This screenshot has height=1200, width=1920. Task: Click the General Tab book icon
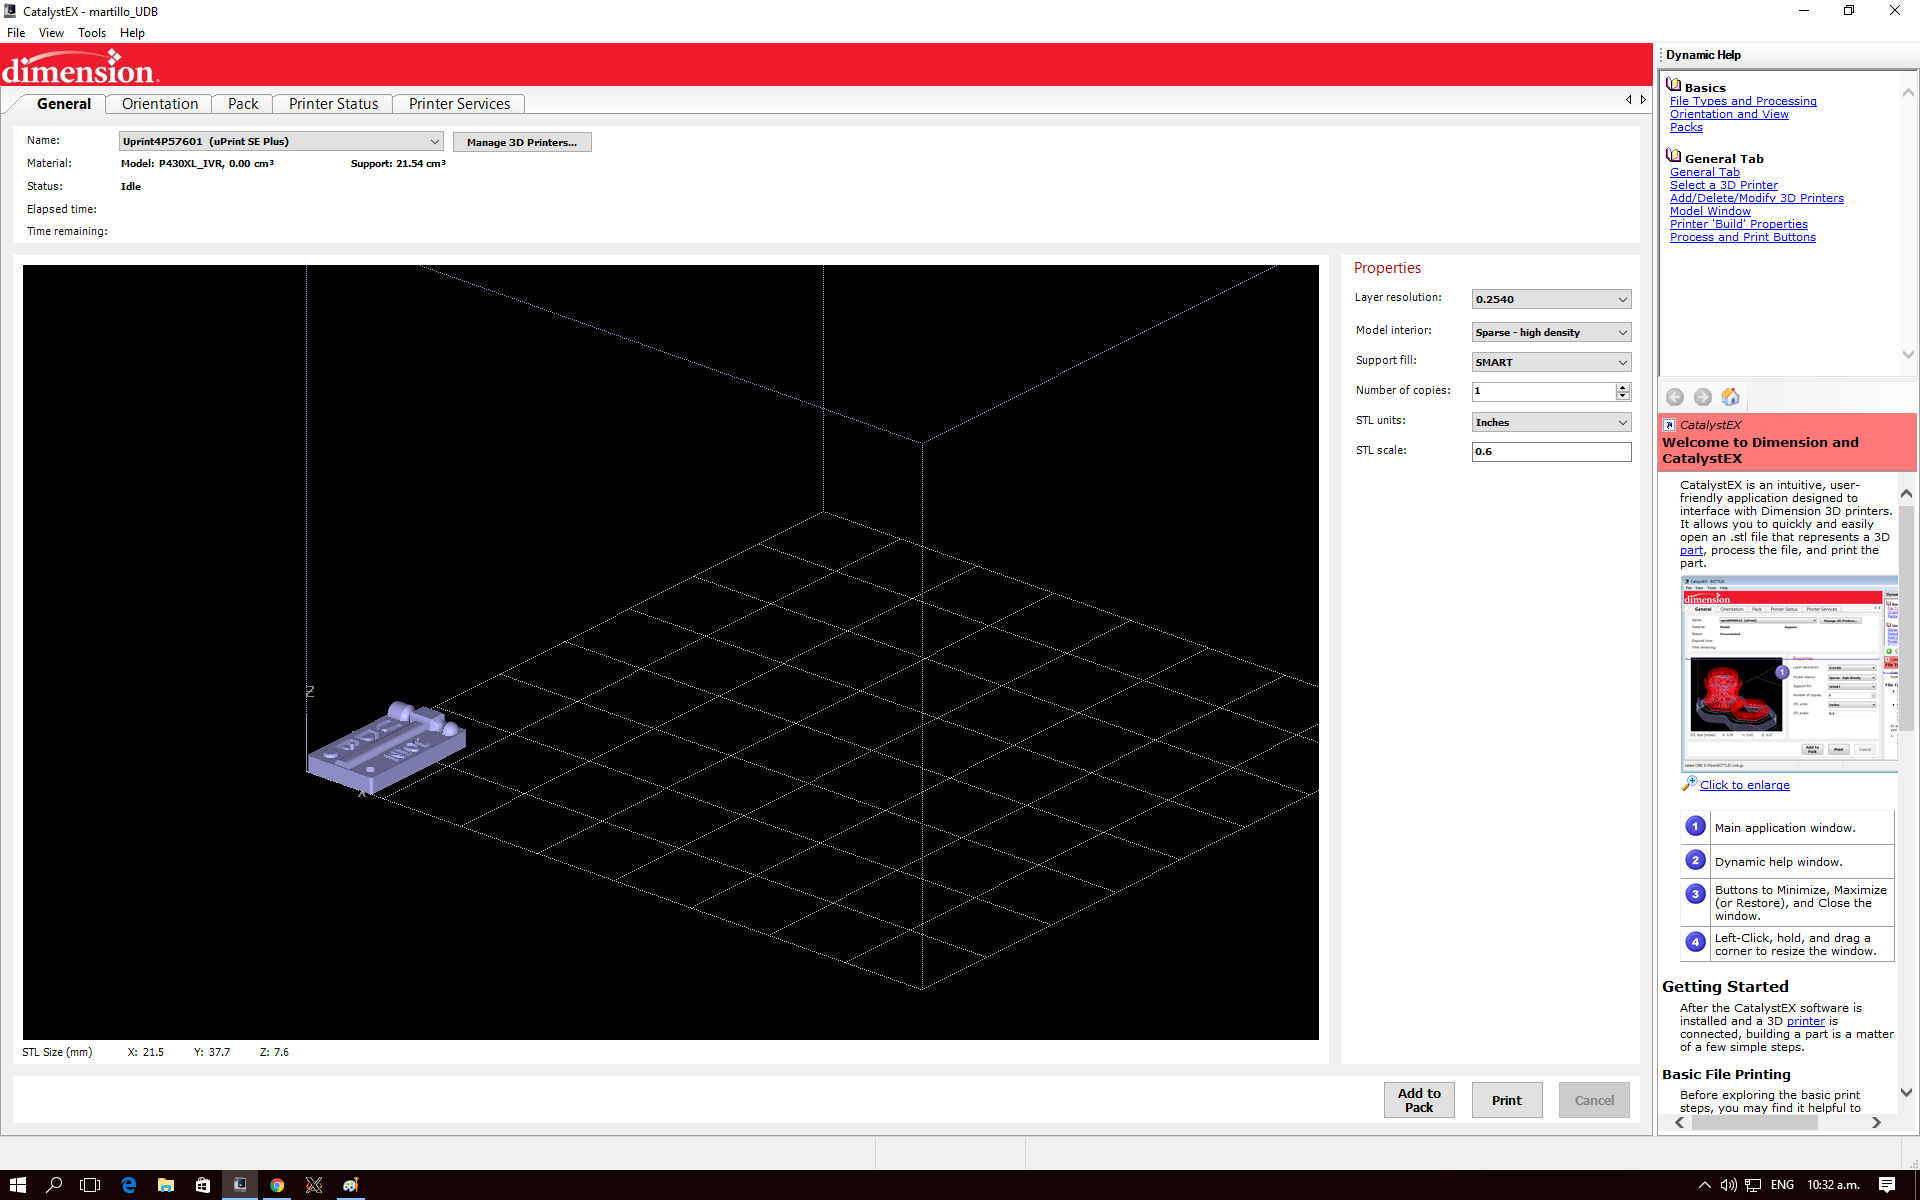[x=1673, y=155]
